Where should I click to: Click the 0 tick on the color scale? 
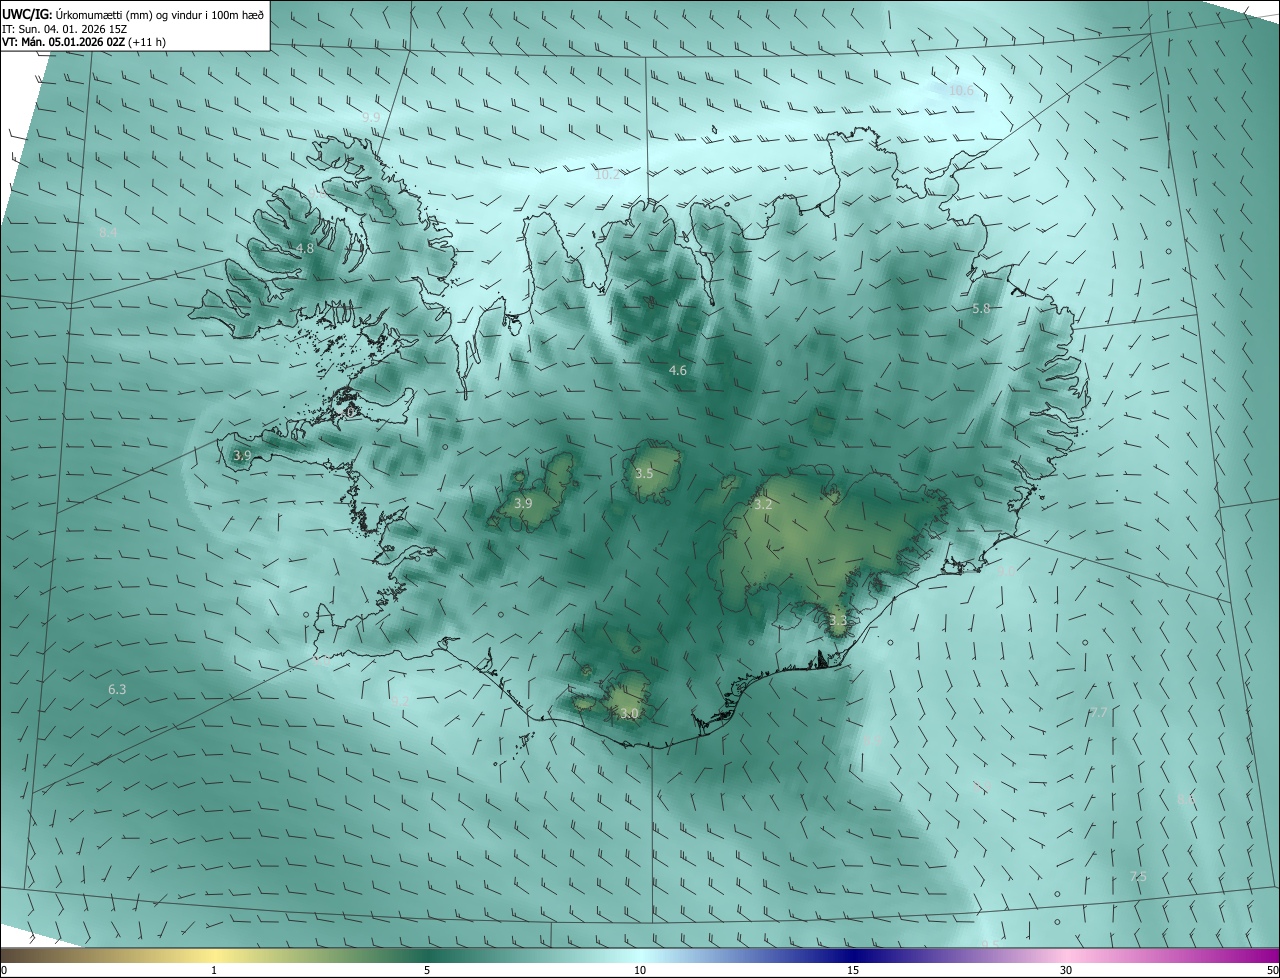point(4,970)
